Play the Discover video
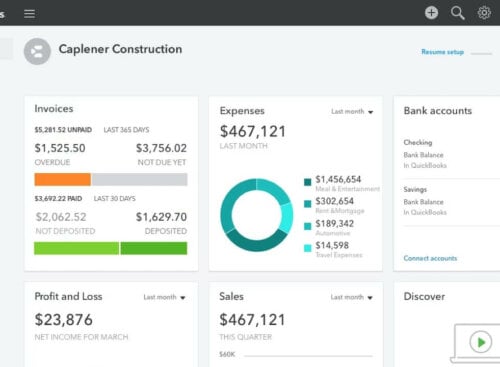This screenshot has height=367, width=500. (x=480, y=342)
